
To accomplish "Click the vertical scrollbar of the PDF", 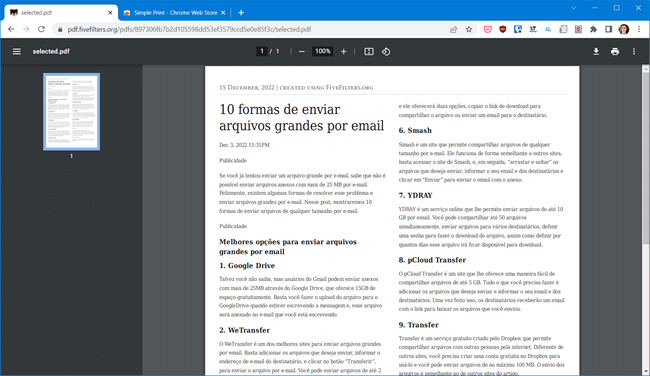I will click(645, 220).
